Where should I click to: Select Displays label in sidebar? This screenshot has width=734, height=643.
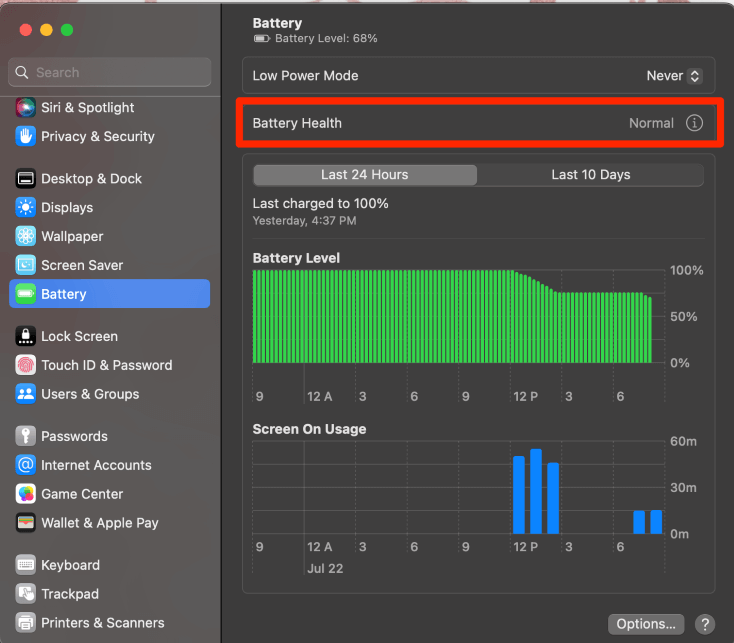click(67, 207)
